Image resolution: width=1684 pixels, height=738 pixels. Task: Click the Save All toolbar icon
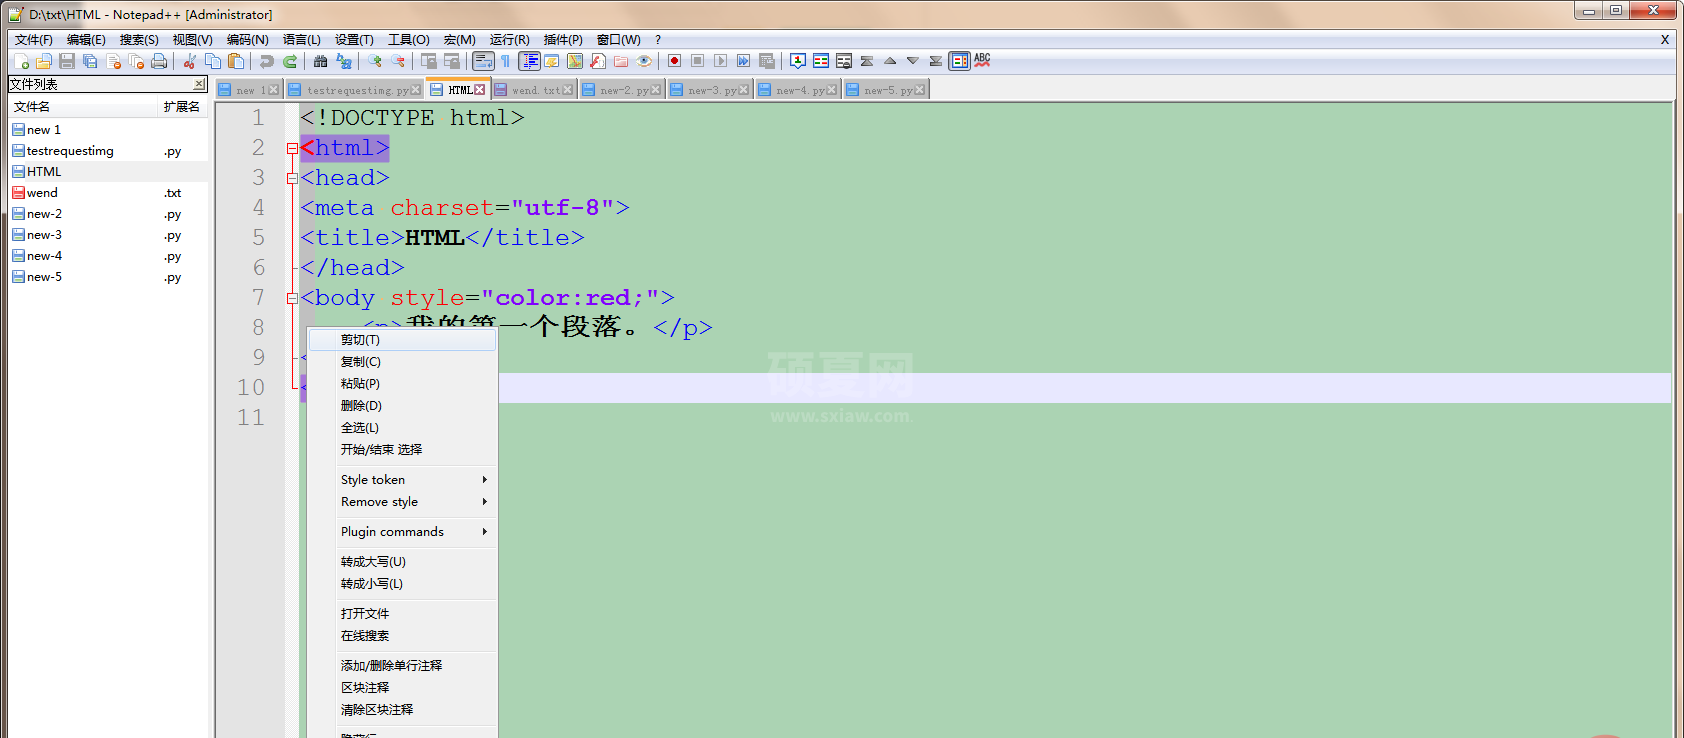point(90,61)
